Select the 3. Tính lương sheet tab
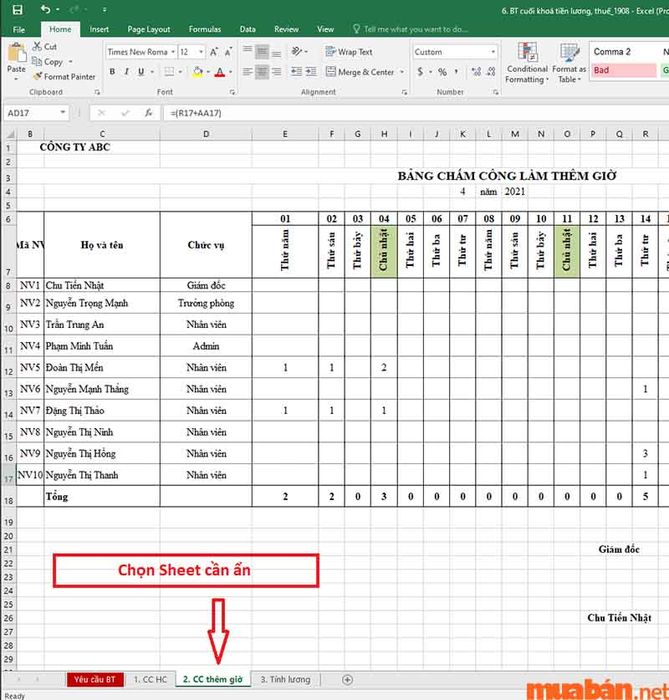 point(286,679)
